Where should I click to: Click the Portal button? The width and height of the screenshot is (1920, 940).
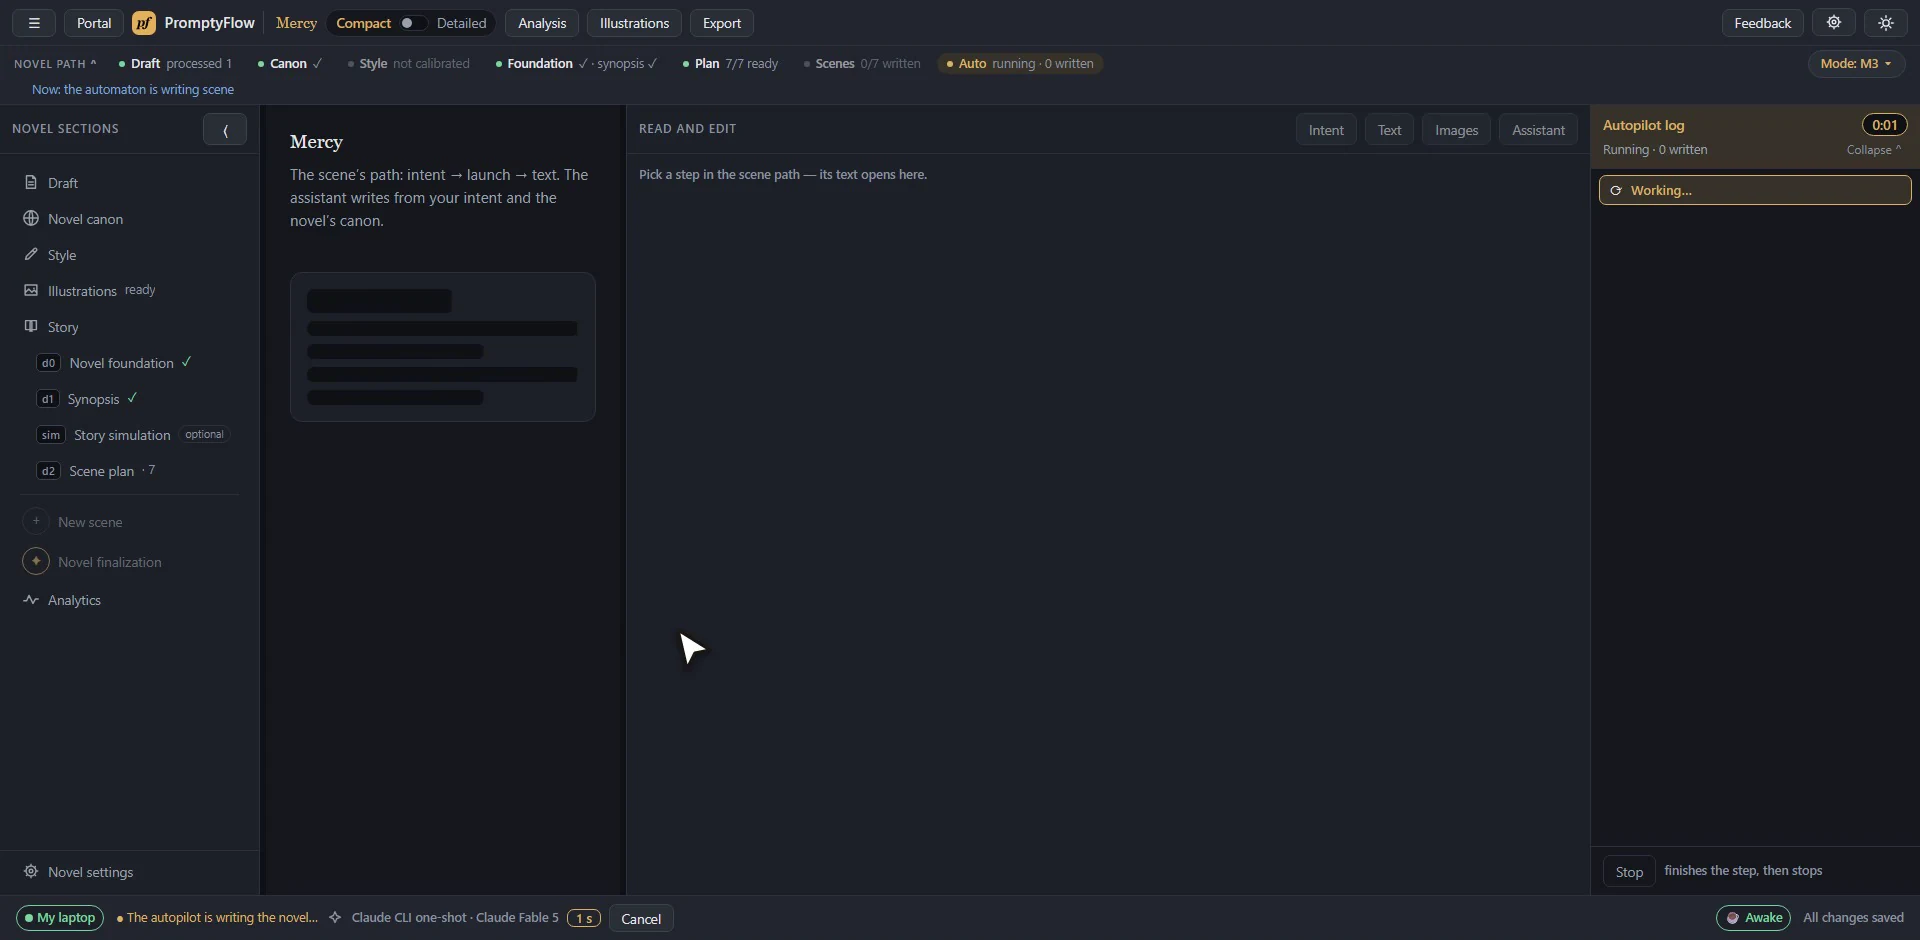click(94, 23)
